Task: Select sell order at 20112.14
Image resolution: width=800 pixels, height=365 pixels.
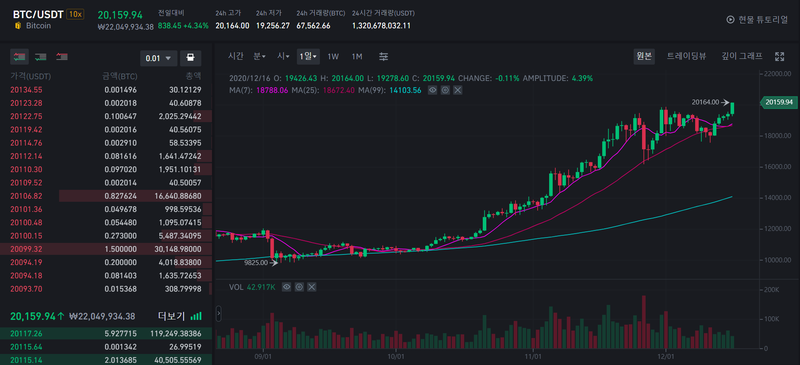Action: click(106, 156)
